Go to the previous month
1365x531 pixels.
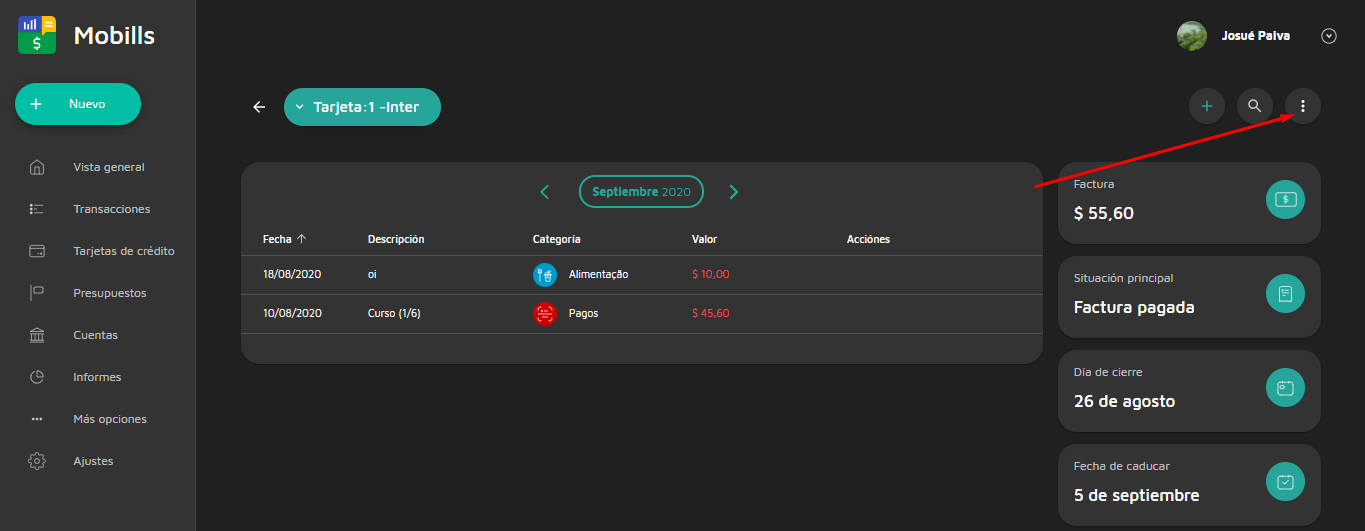tap(545, 192)
